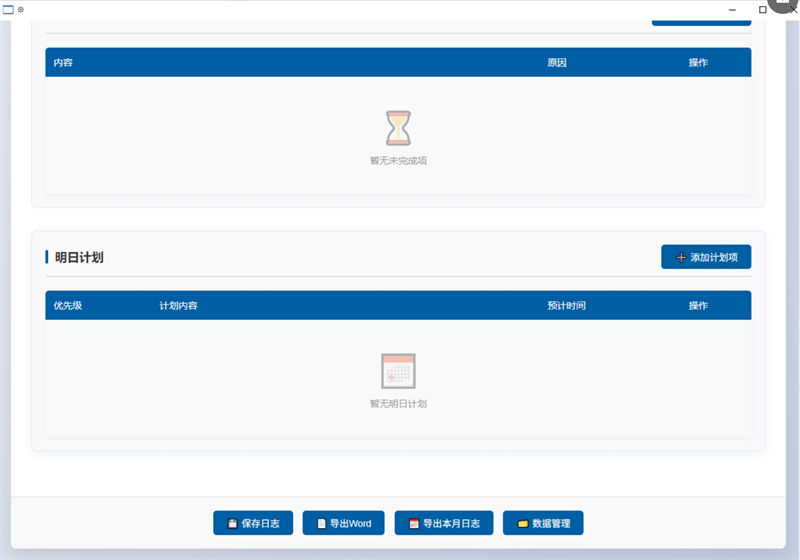
Task: Click the small gear-like icon in title bar
Action: (21, 9)
